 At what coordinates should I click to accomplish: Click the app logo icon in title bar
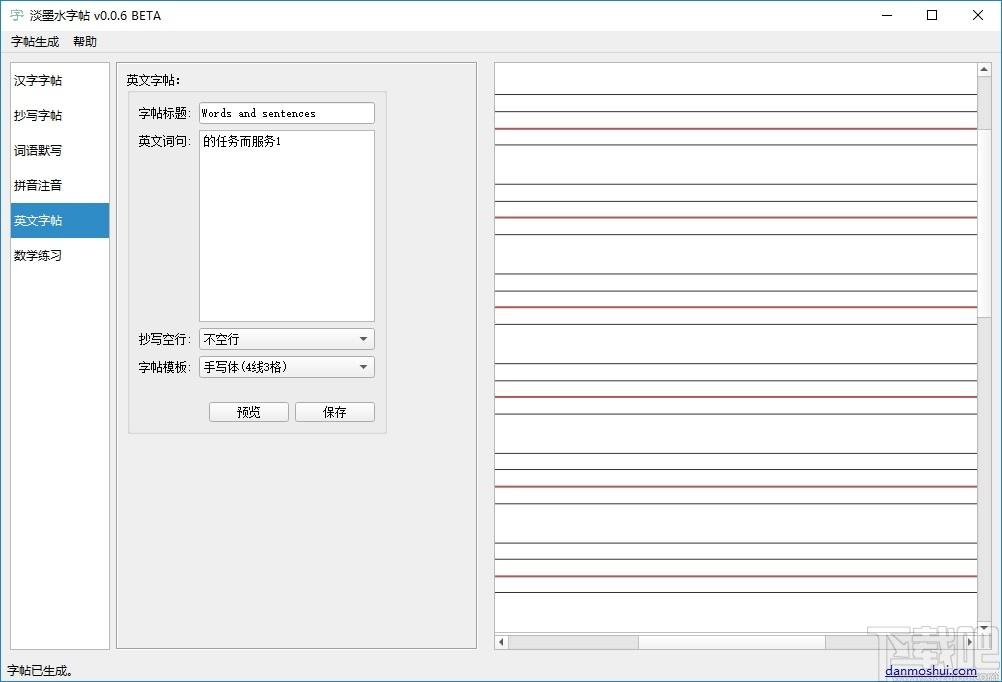pyautogui.click(x=17, y=15)
